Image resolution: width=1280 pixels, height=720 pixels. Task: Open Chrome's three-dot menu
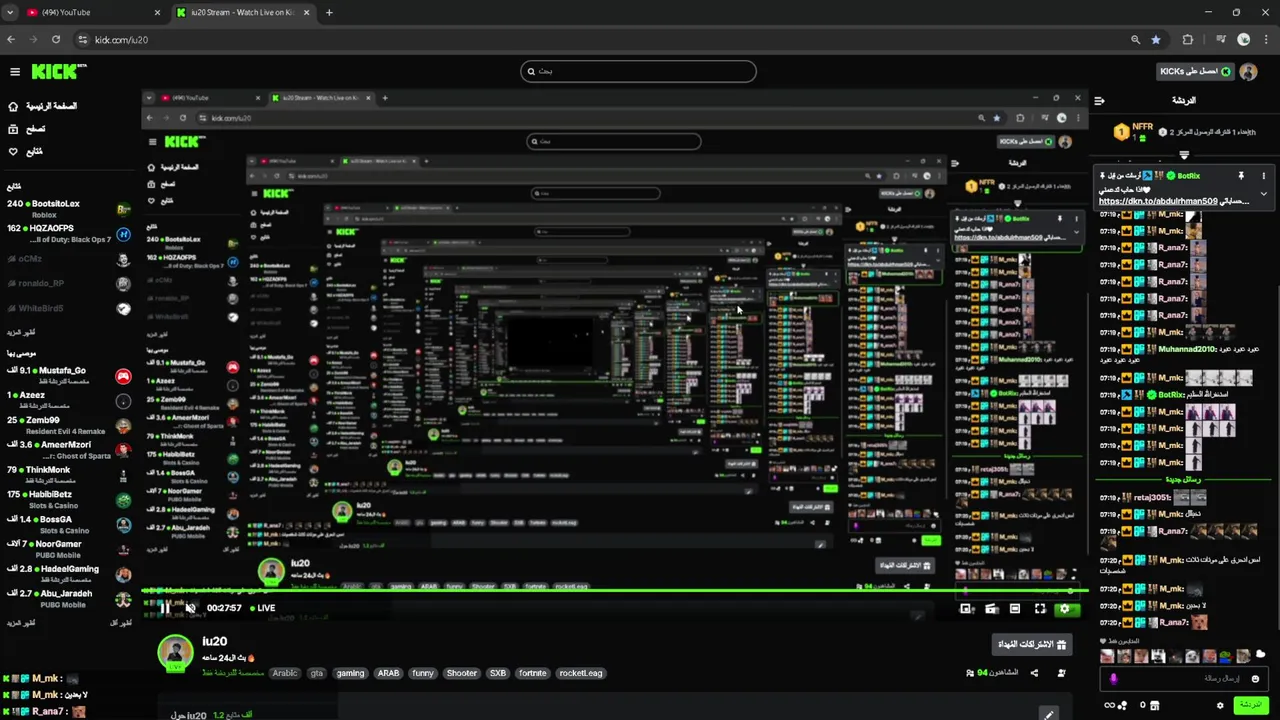1266,39
